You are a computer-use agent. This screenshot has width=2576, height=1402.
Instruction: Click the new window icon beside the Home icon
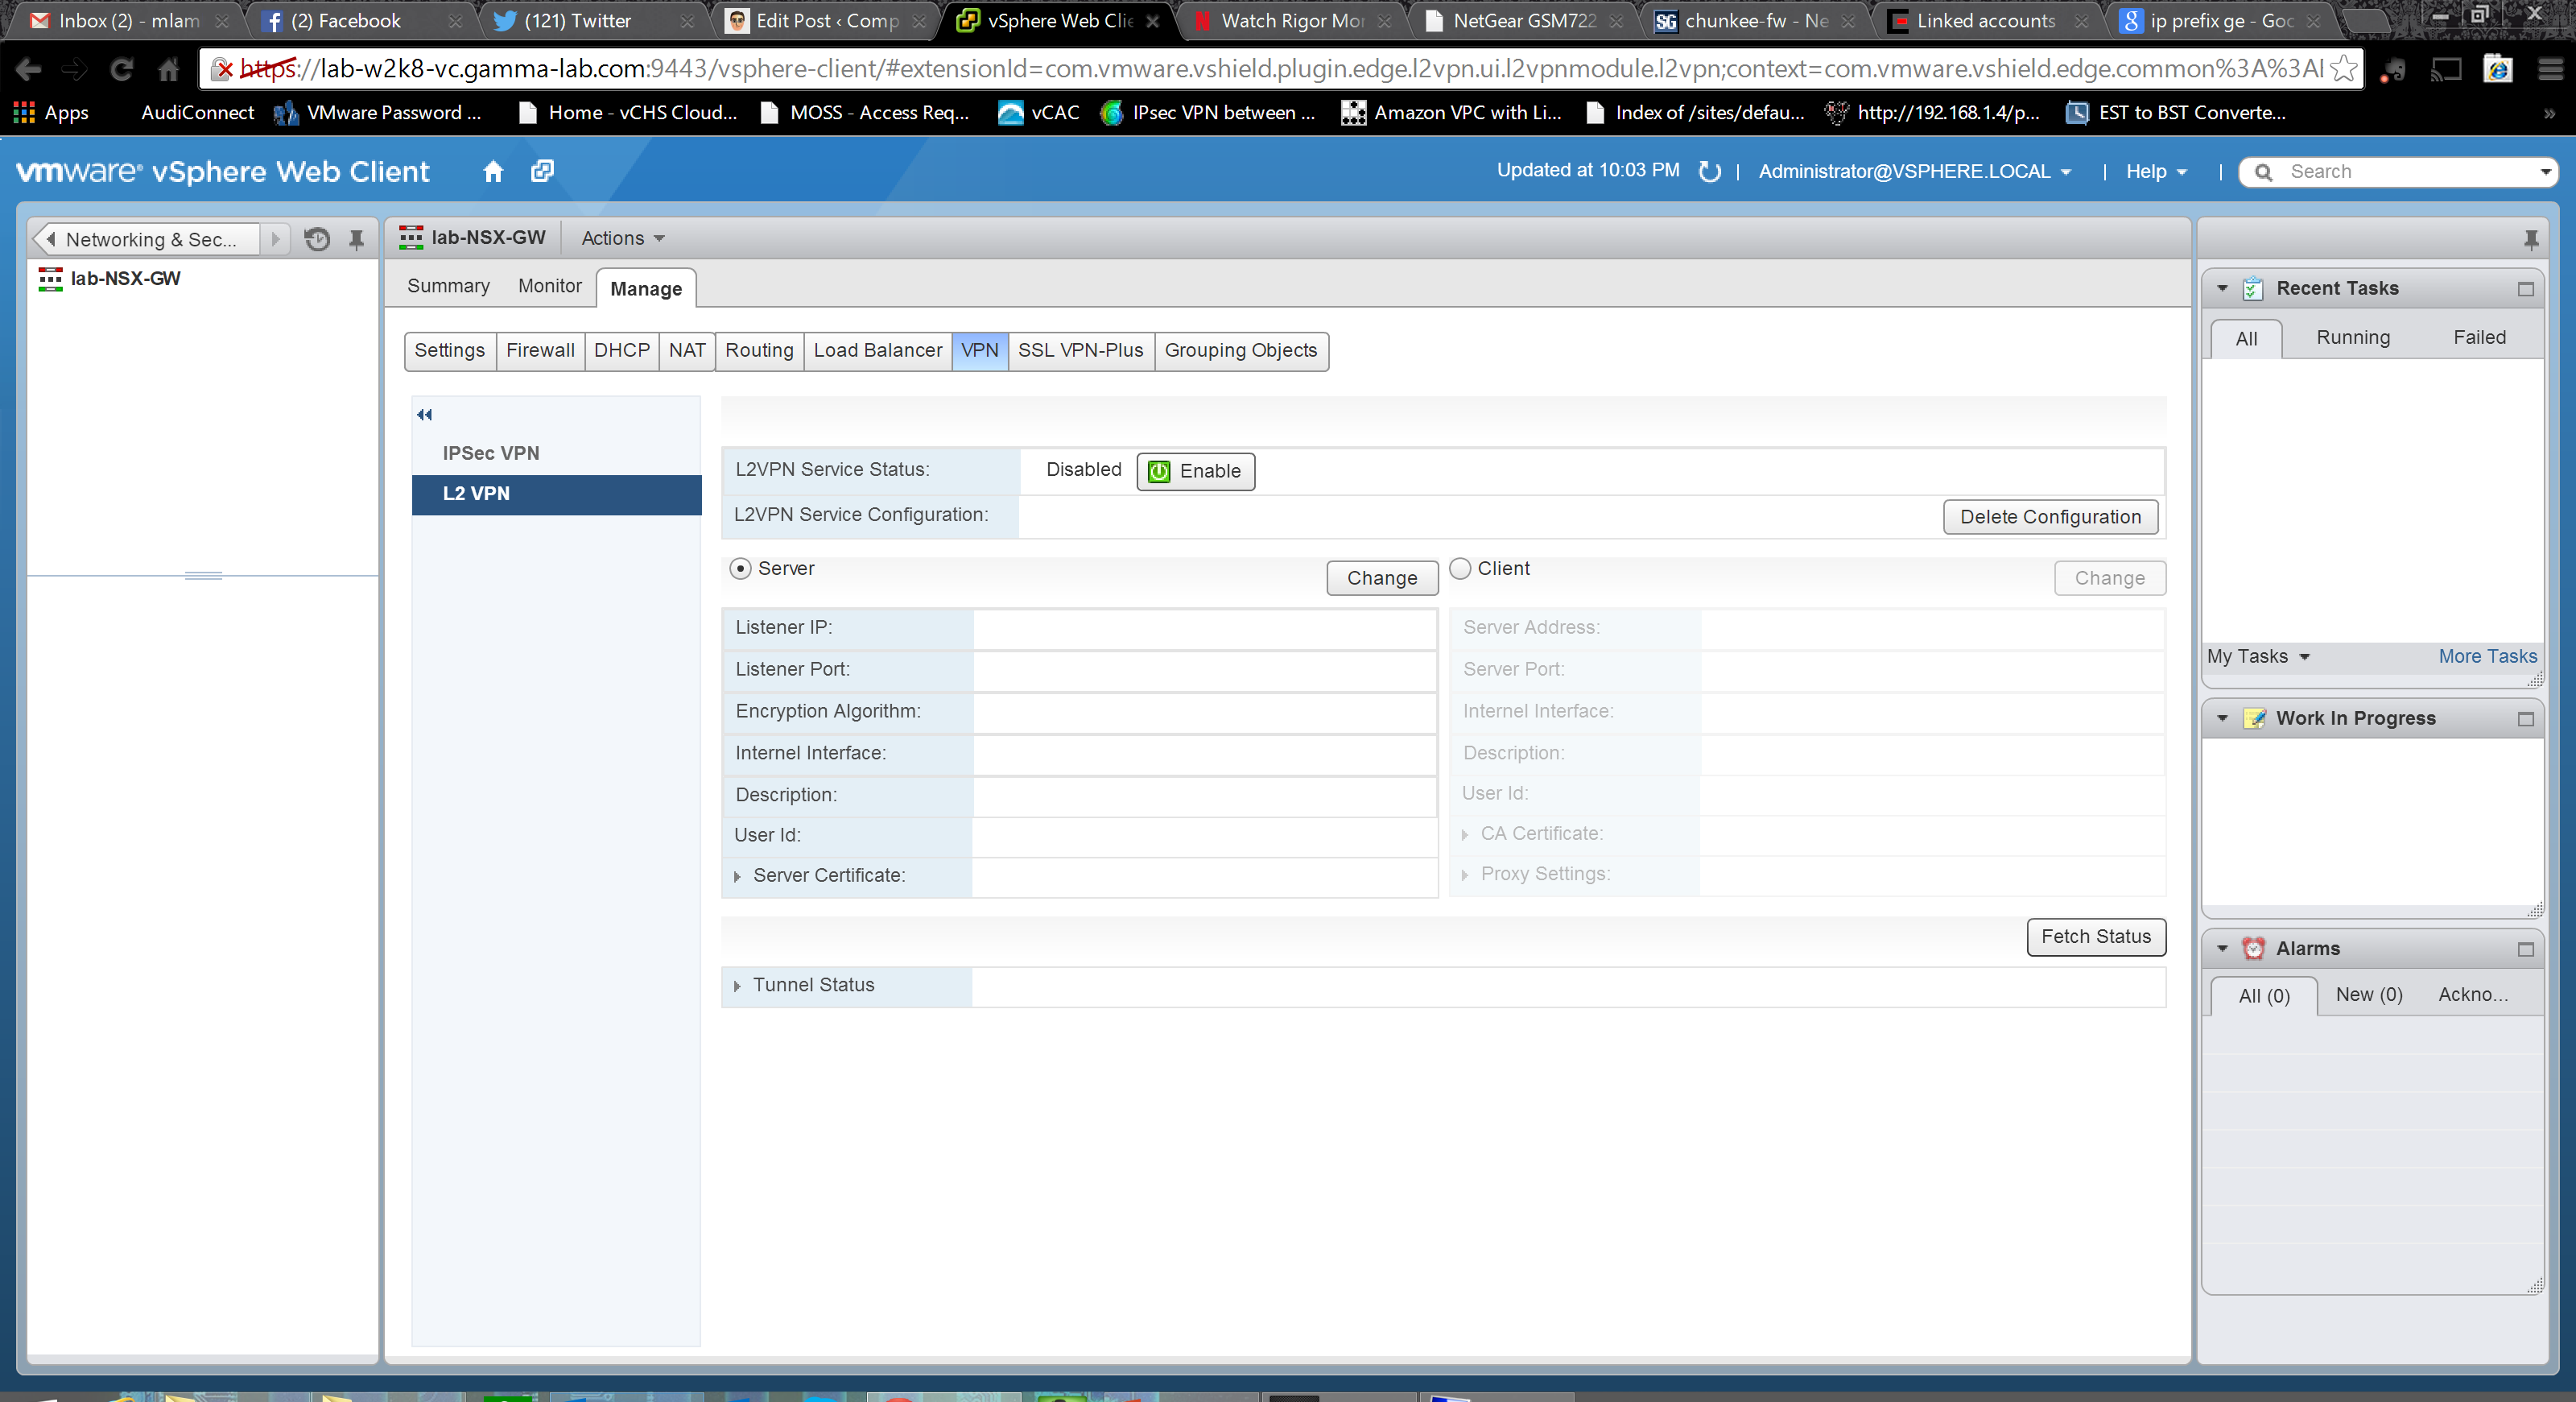(542, 171)
